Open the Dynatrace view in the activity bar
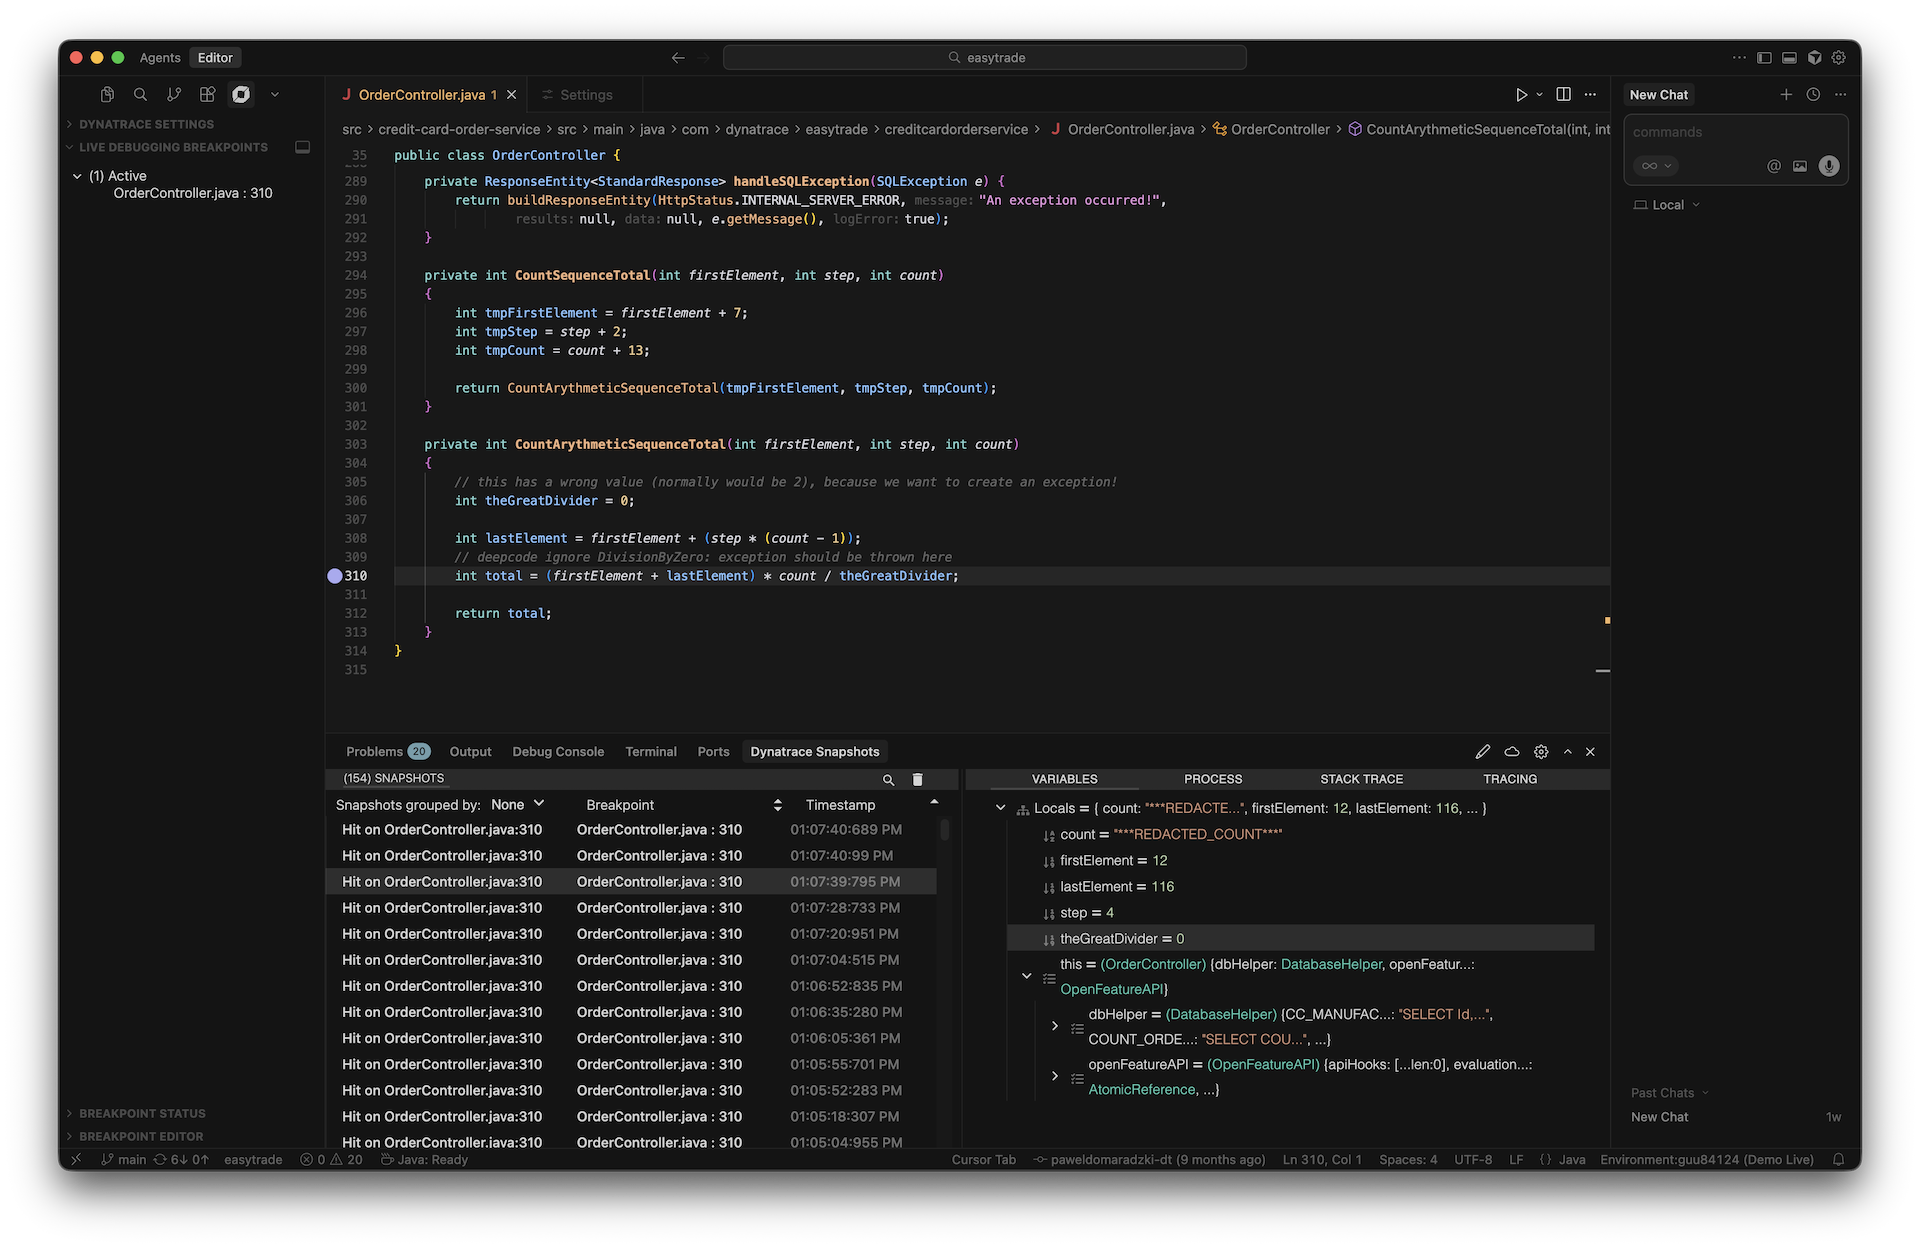The width and height of the screenshot is (1920, 1248). pos(241,94)
